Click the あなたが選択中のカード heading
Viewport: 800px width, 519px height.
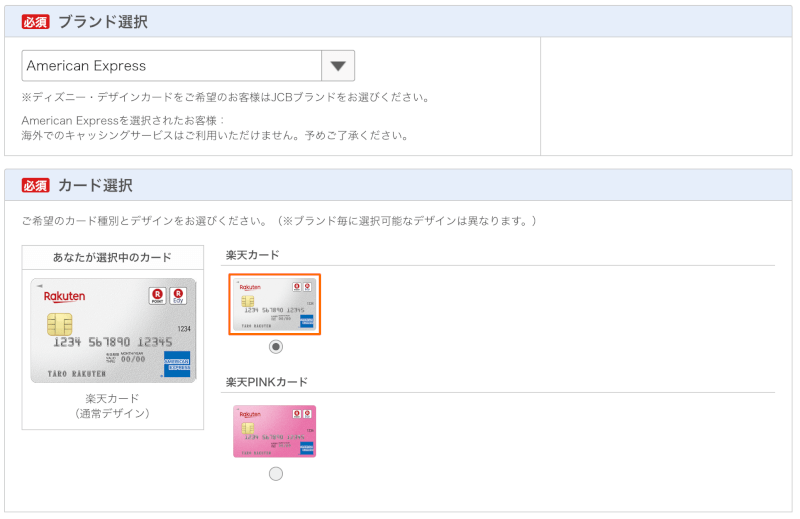pyautogui.click(x=112, y=257)
